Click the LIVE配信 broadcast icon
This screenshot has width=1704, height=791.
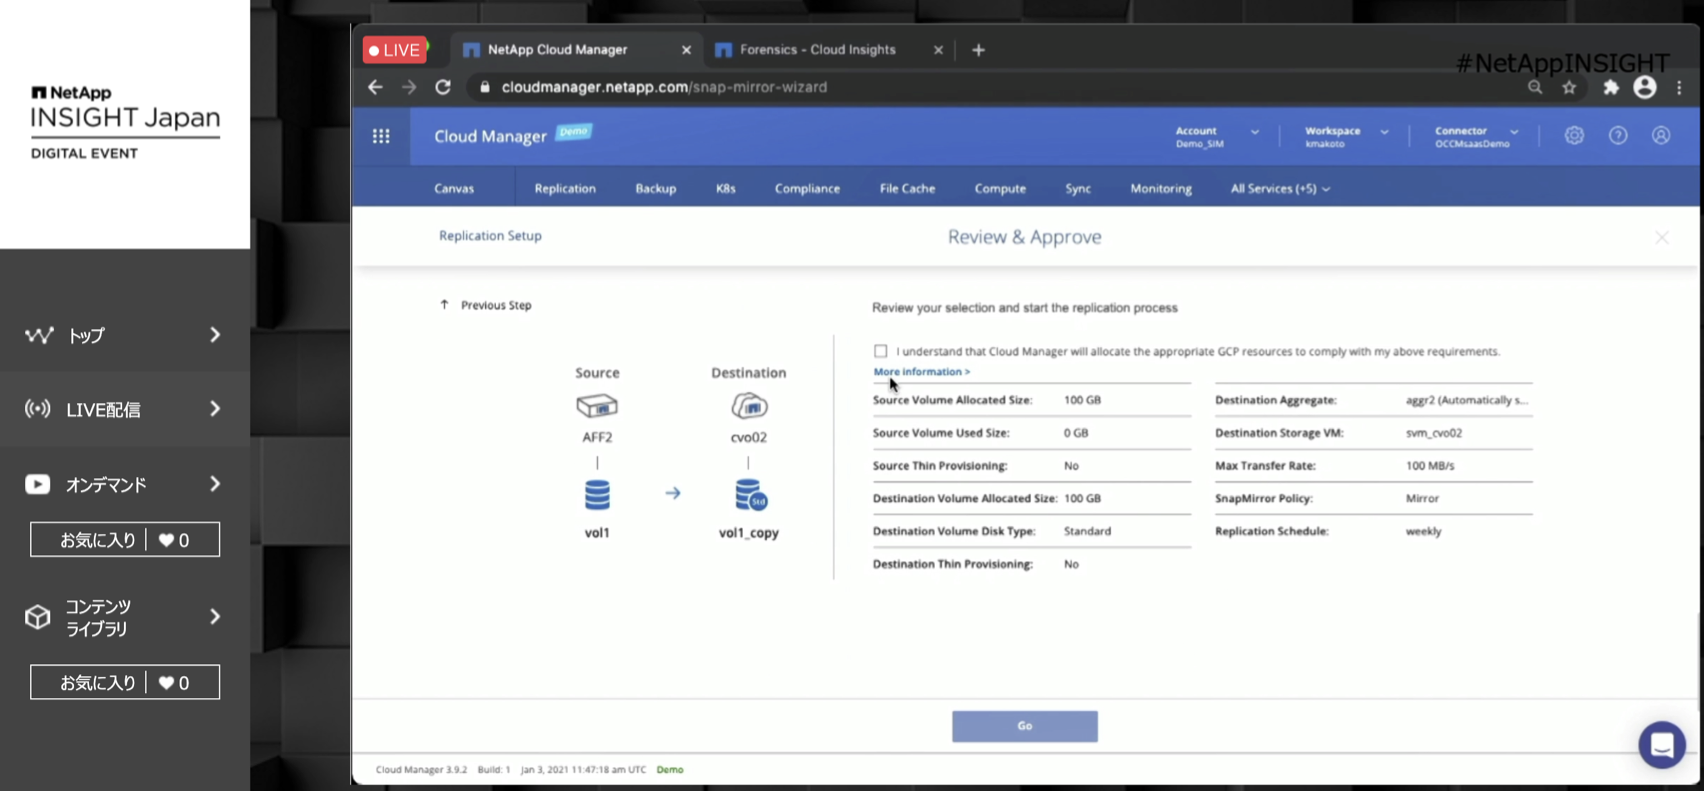pos(38,409)
